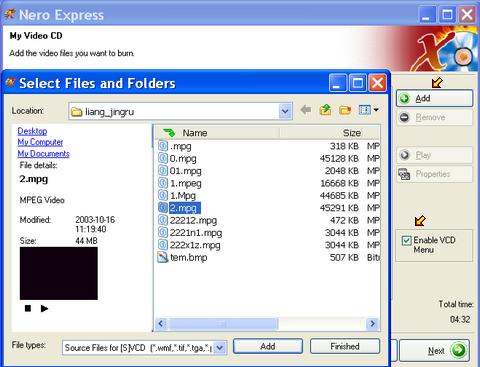Image resolution: width=480 pixels, height=367 pixels.
Task: Click Play in Nero Express window
Action: tap(434, 155)
